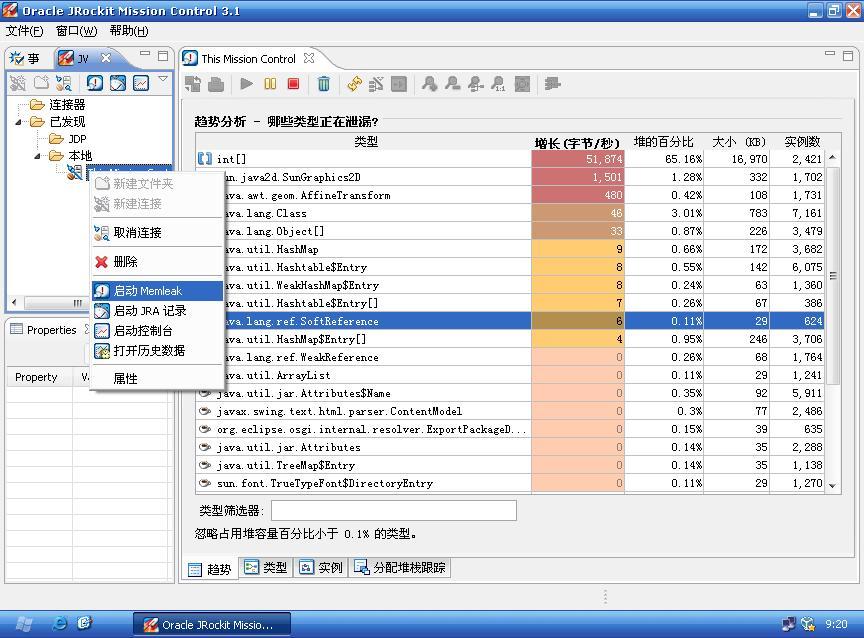
Task: Collapse the 本地 tree node
Action: [x=37, y=156]
